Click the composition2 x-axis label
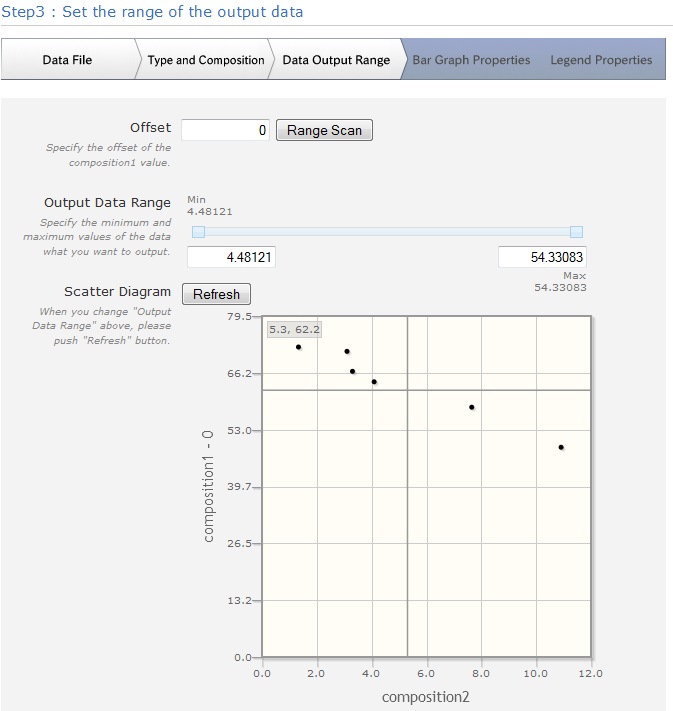Viewport: 673px width, 711px height. [426, 697]
